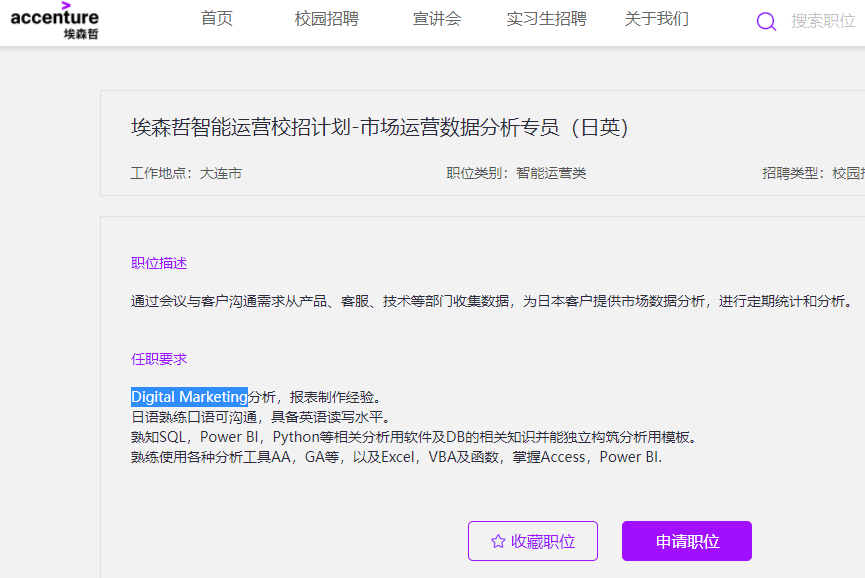Go to the 宣讲会 page
The image size is (865, 578).
pyautogui.click(x=437, y=19)
